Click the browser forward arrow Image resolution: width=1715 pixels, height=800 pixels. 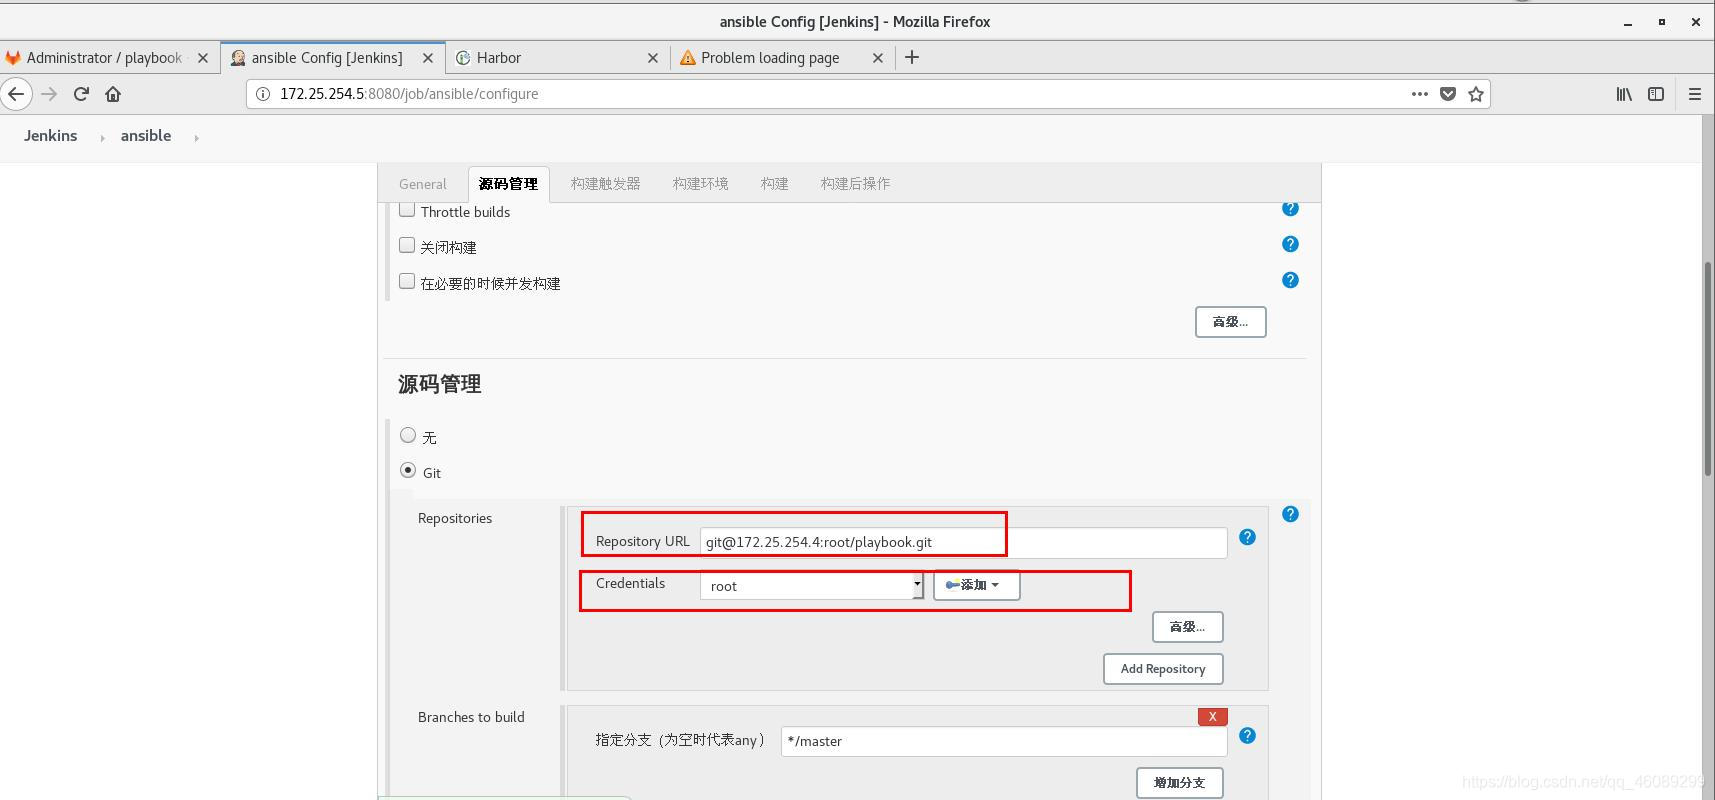point(49,94)
